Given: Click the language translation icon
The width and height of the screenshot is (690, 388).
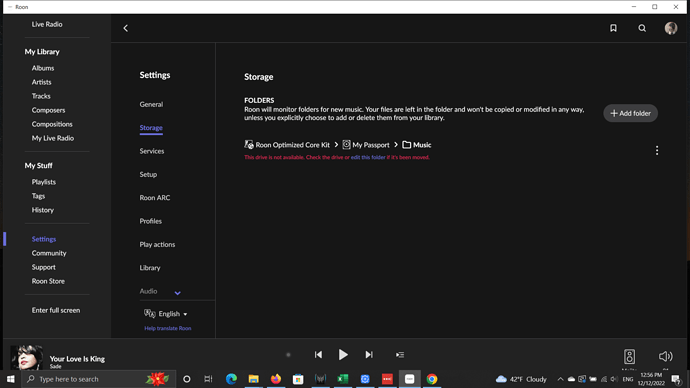Looking at the screenshot, I should click(x=150, y=313).
